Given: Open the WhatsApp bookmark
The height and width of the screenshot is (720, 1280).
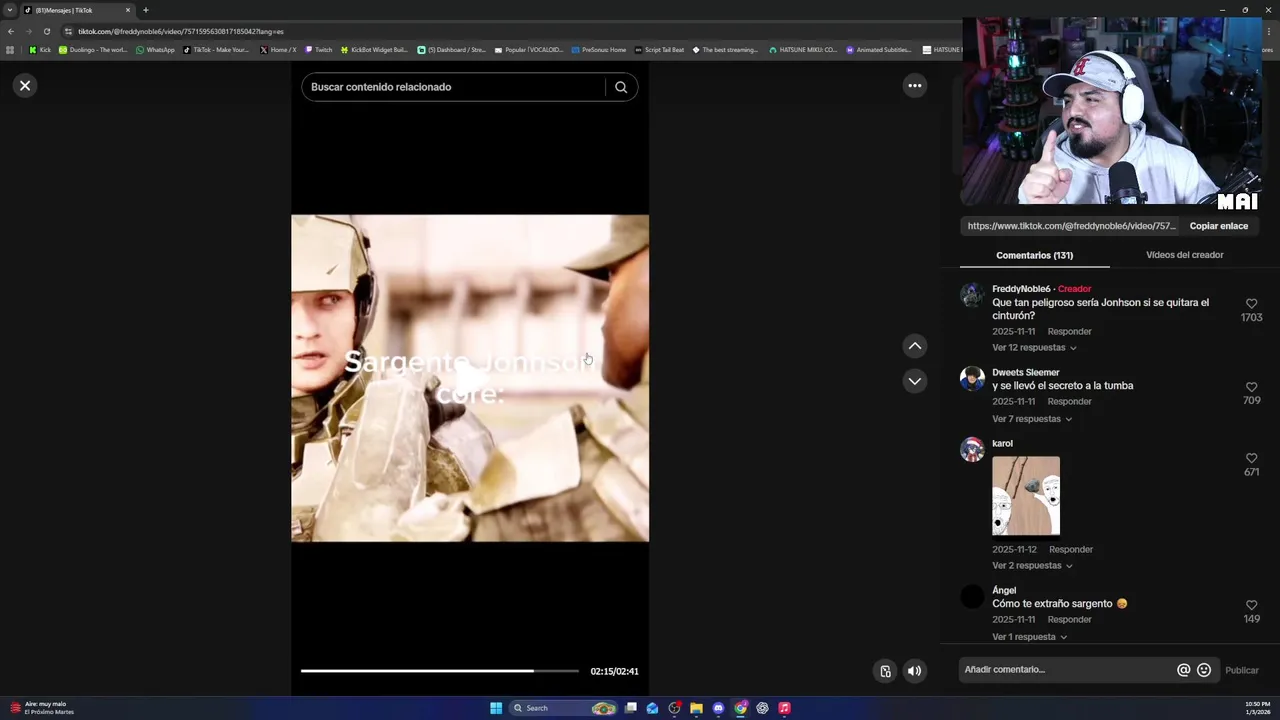Looking at the screenshot, I should (x=155, y=50).
